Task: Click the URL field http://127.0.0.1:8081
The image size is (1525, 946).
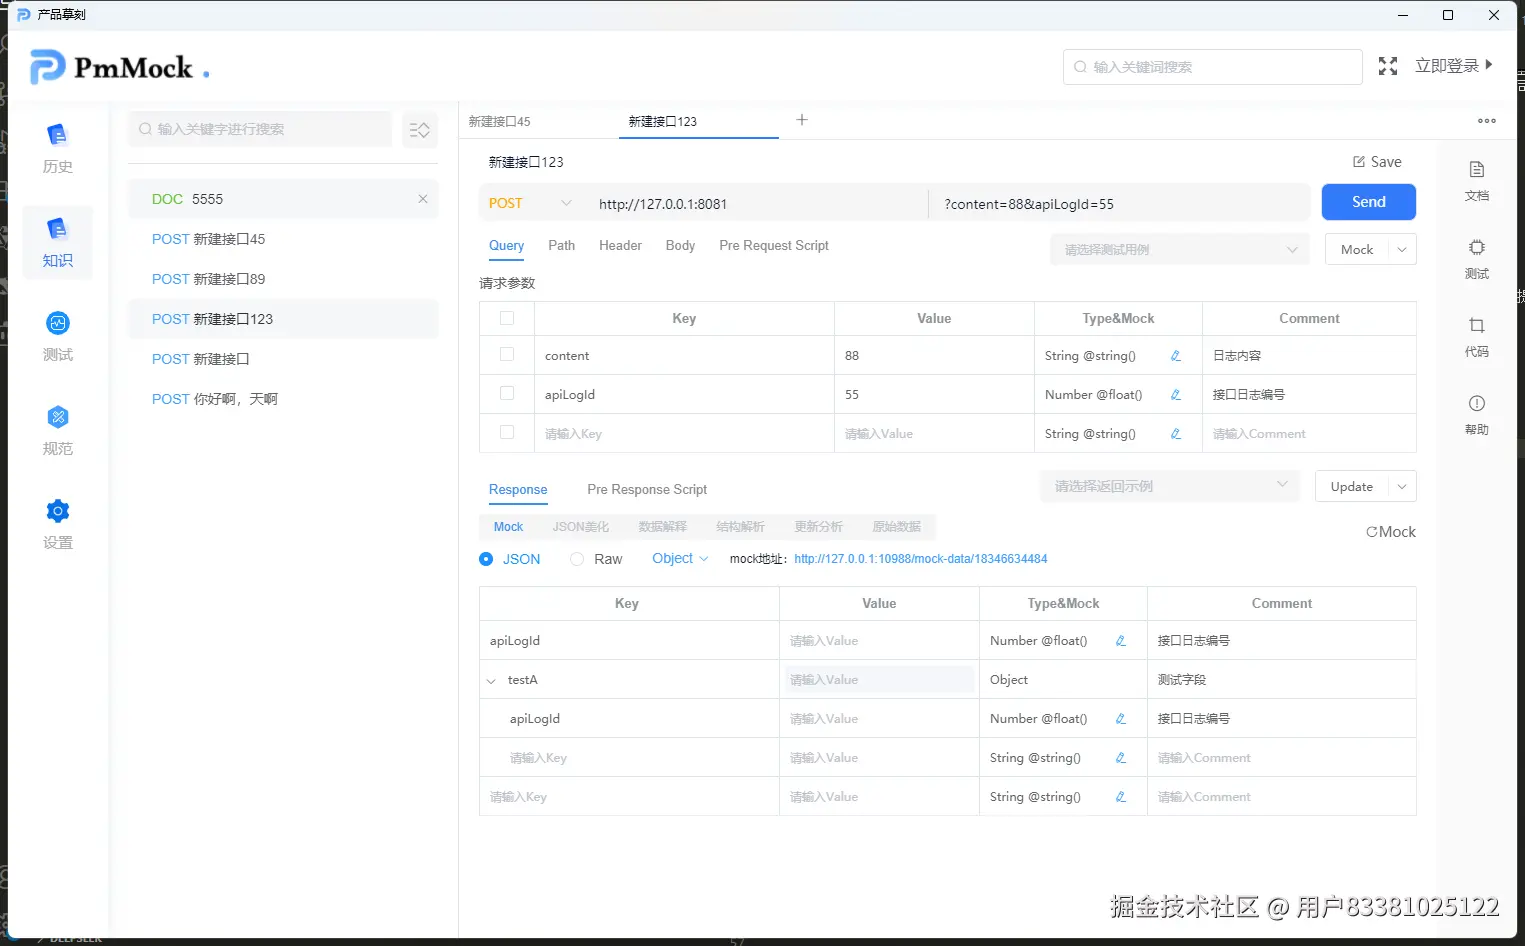Action: click(x=760, y=204)
